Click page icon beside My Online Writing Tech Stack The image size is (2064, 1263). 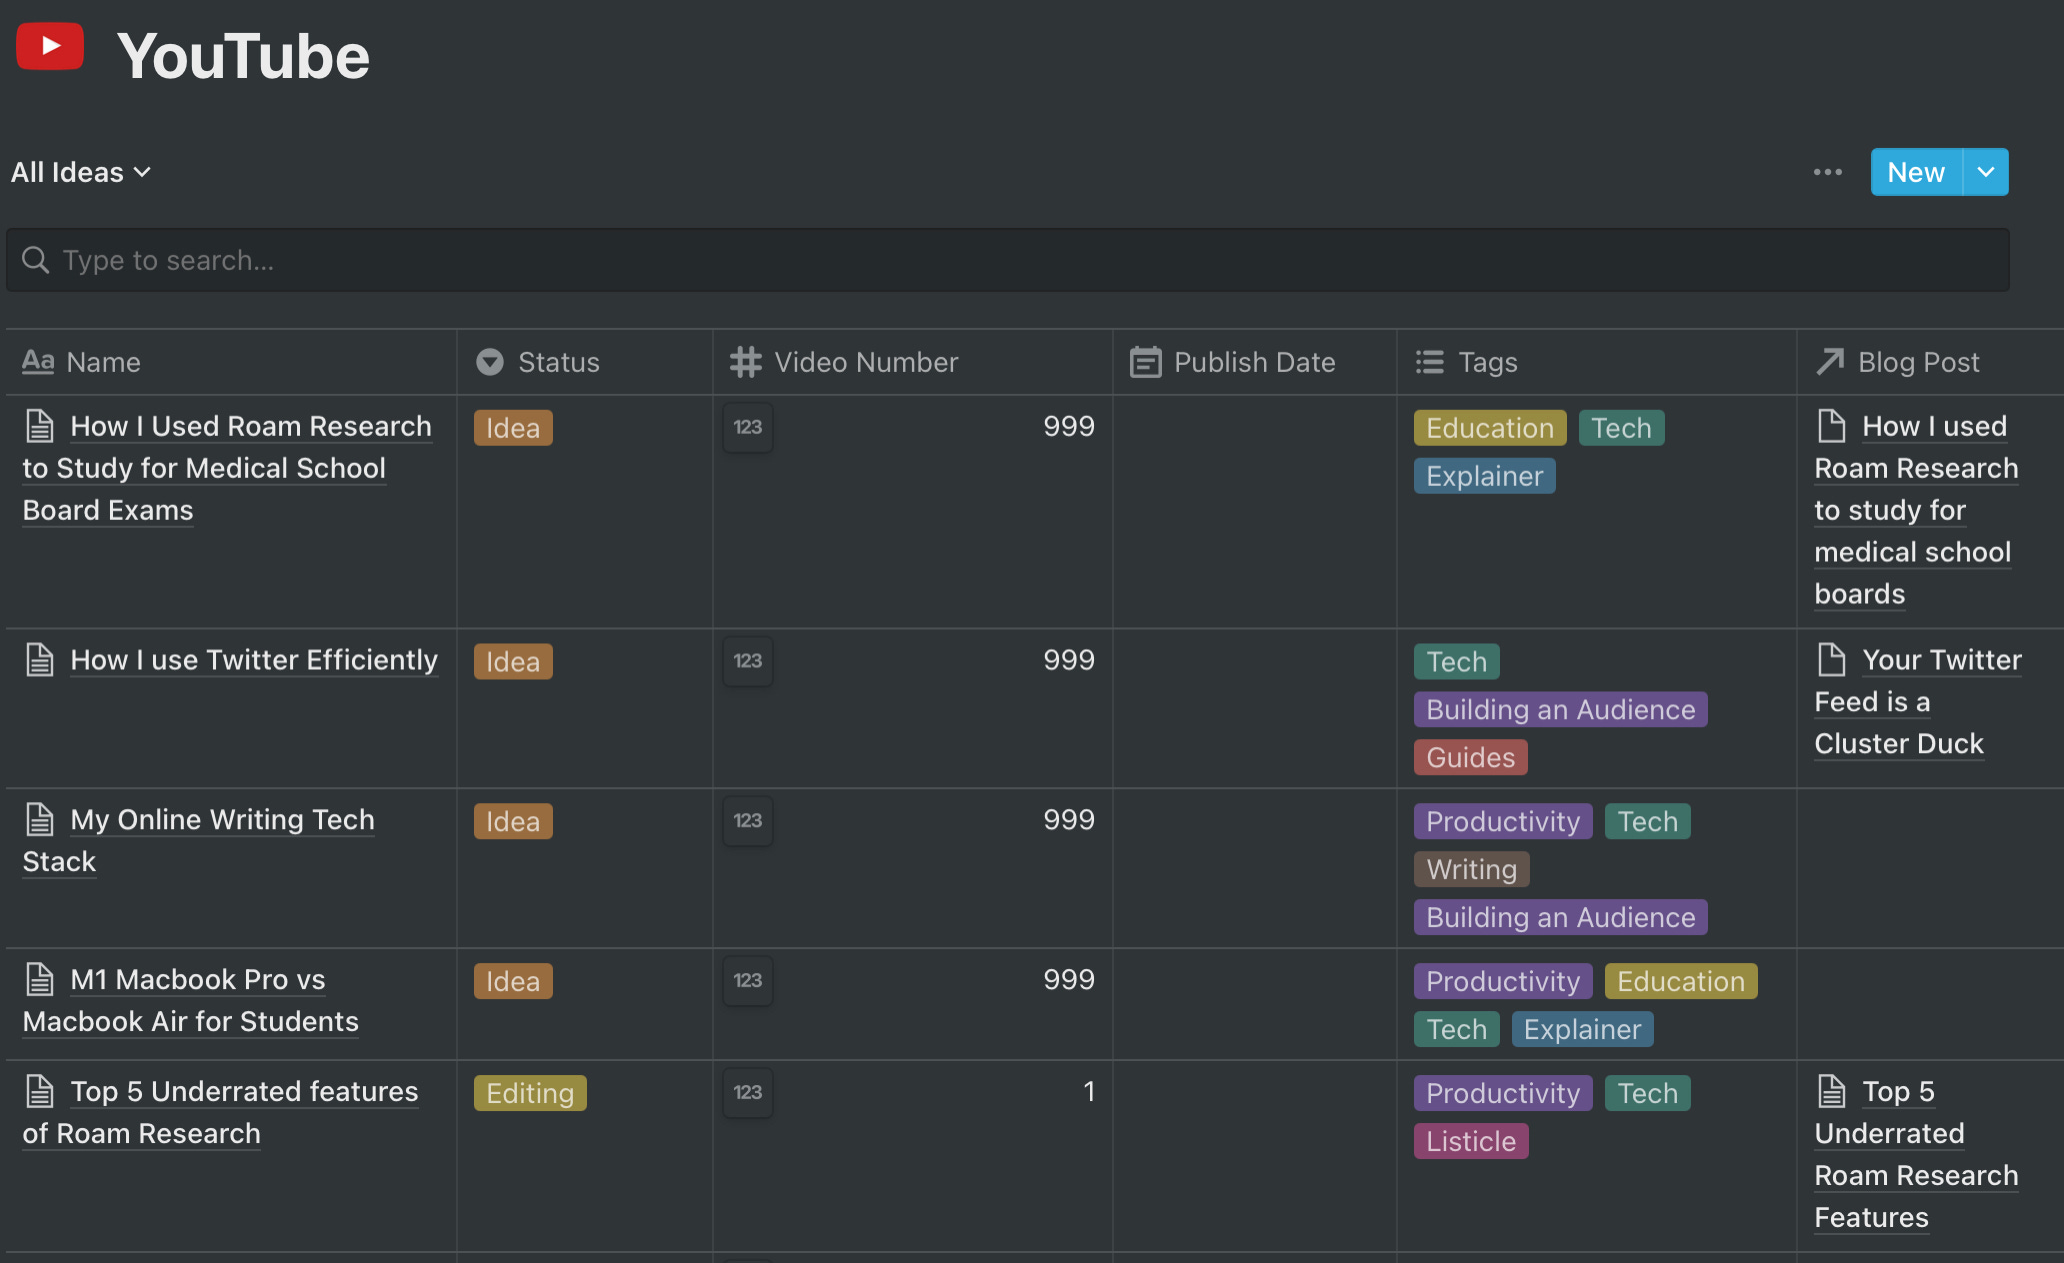point(40,820)
